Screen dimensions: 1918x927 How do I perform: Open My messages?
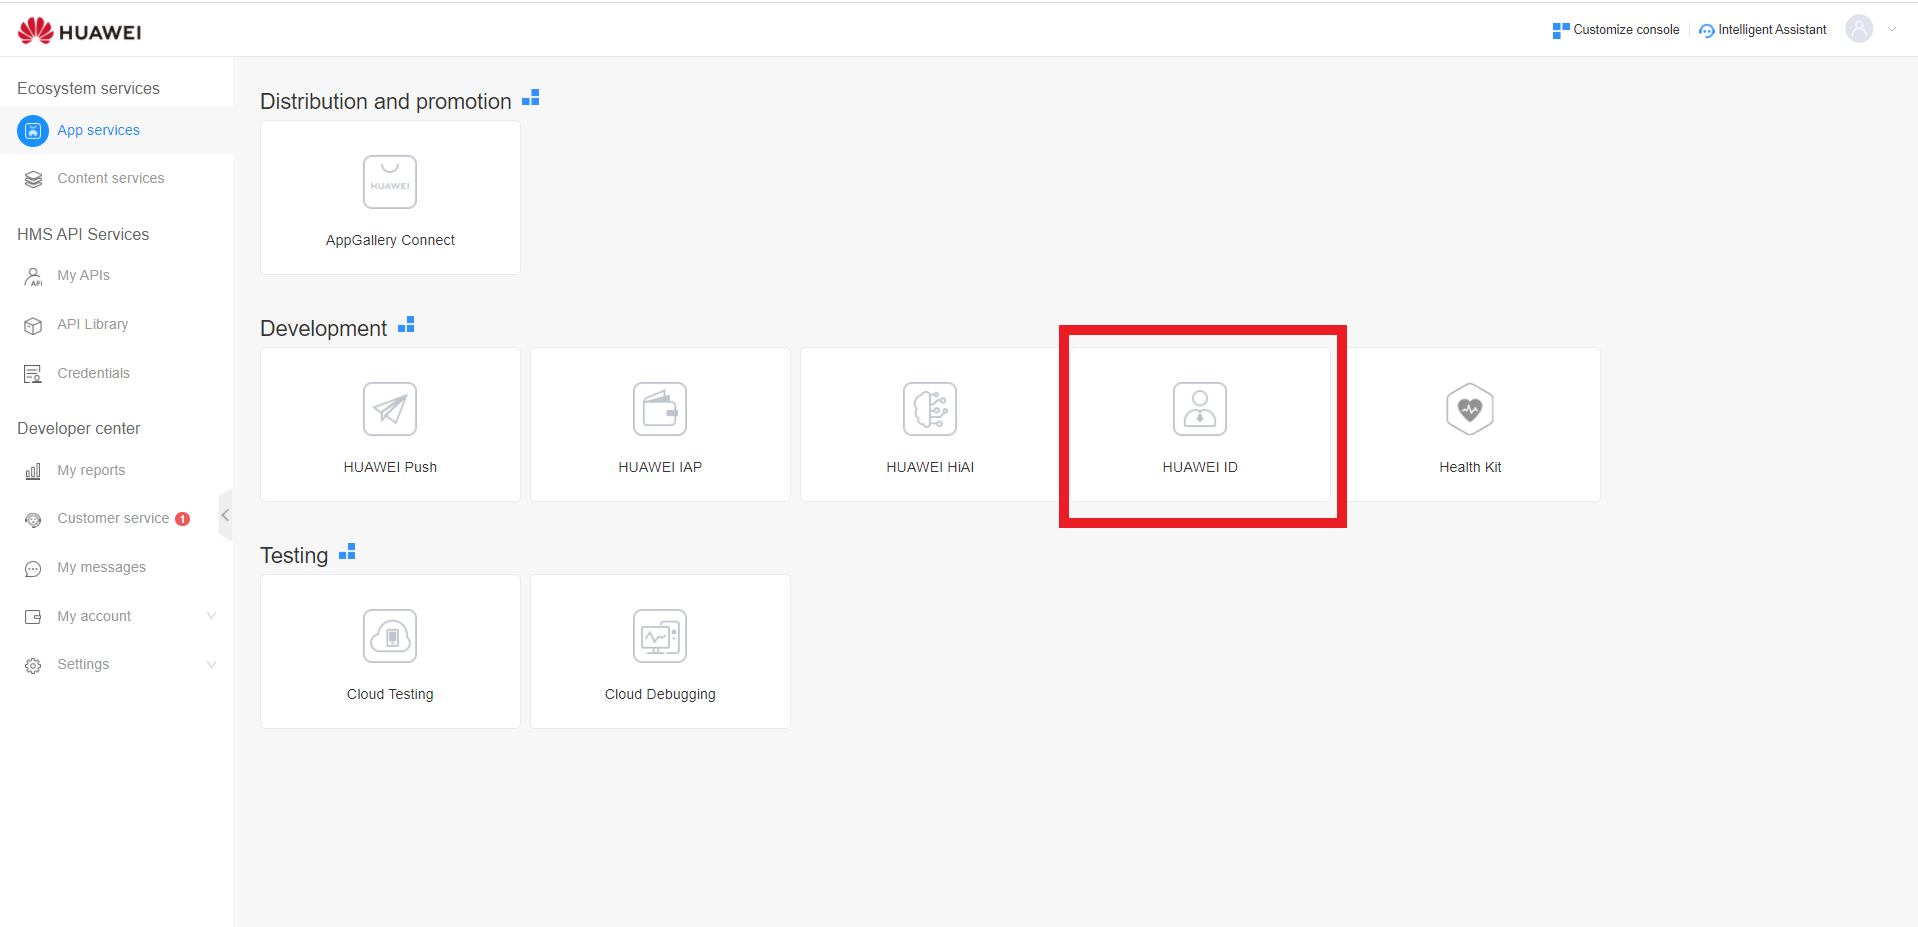tap(101, 567)
